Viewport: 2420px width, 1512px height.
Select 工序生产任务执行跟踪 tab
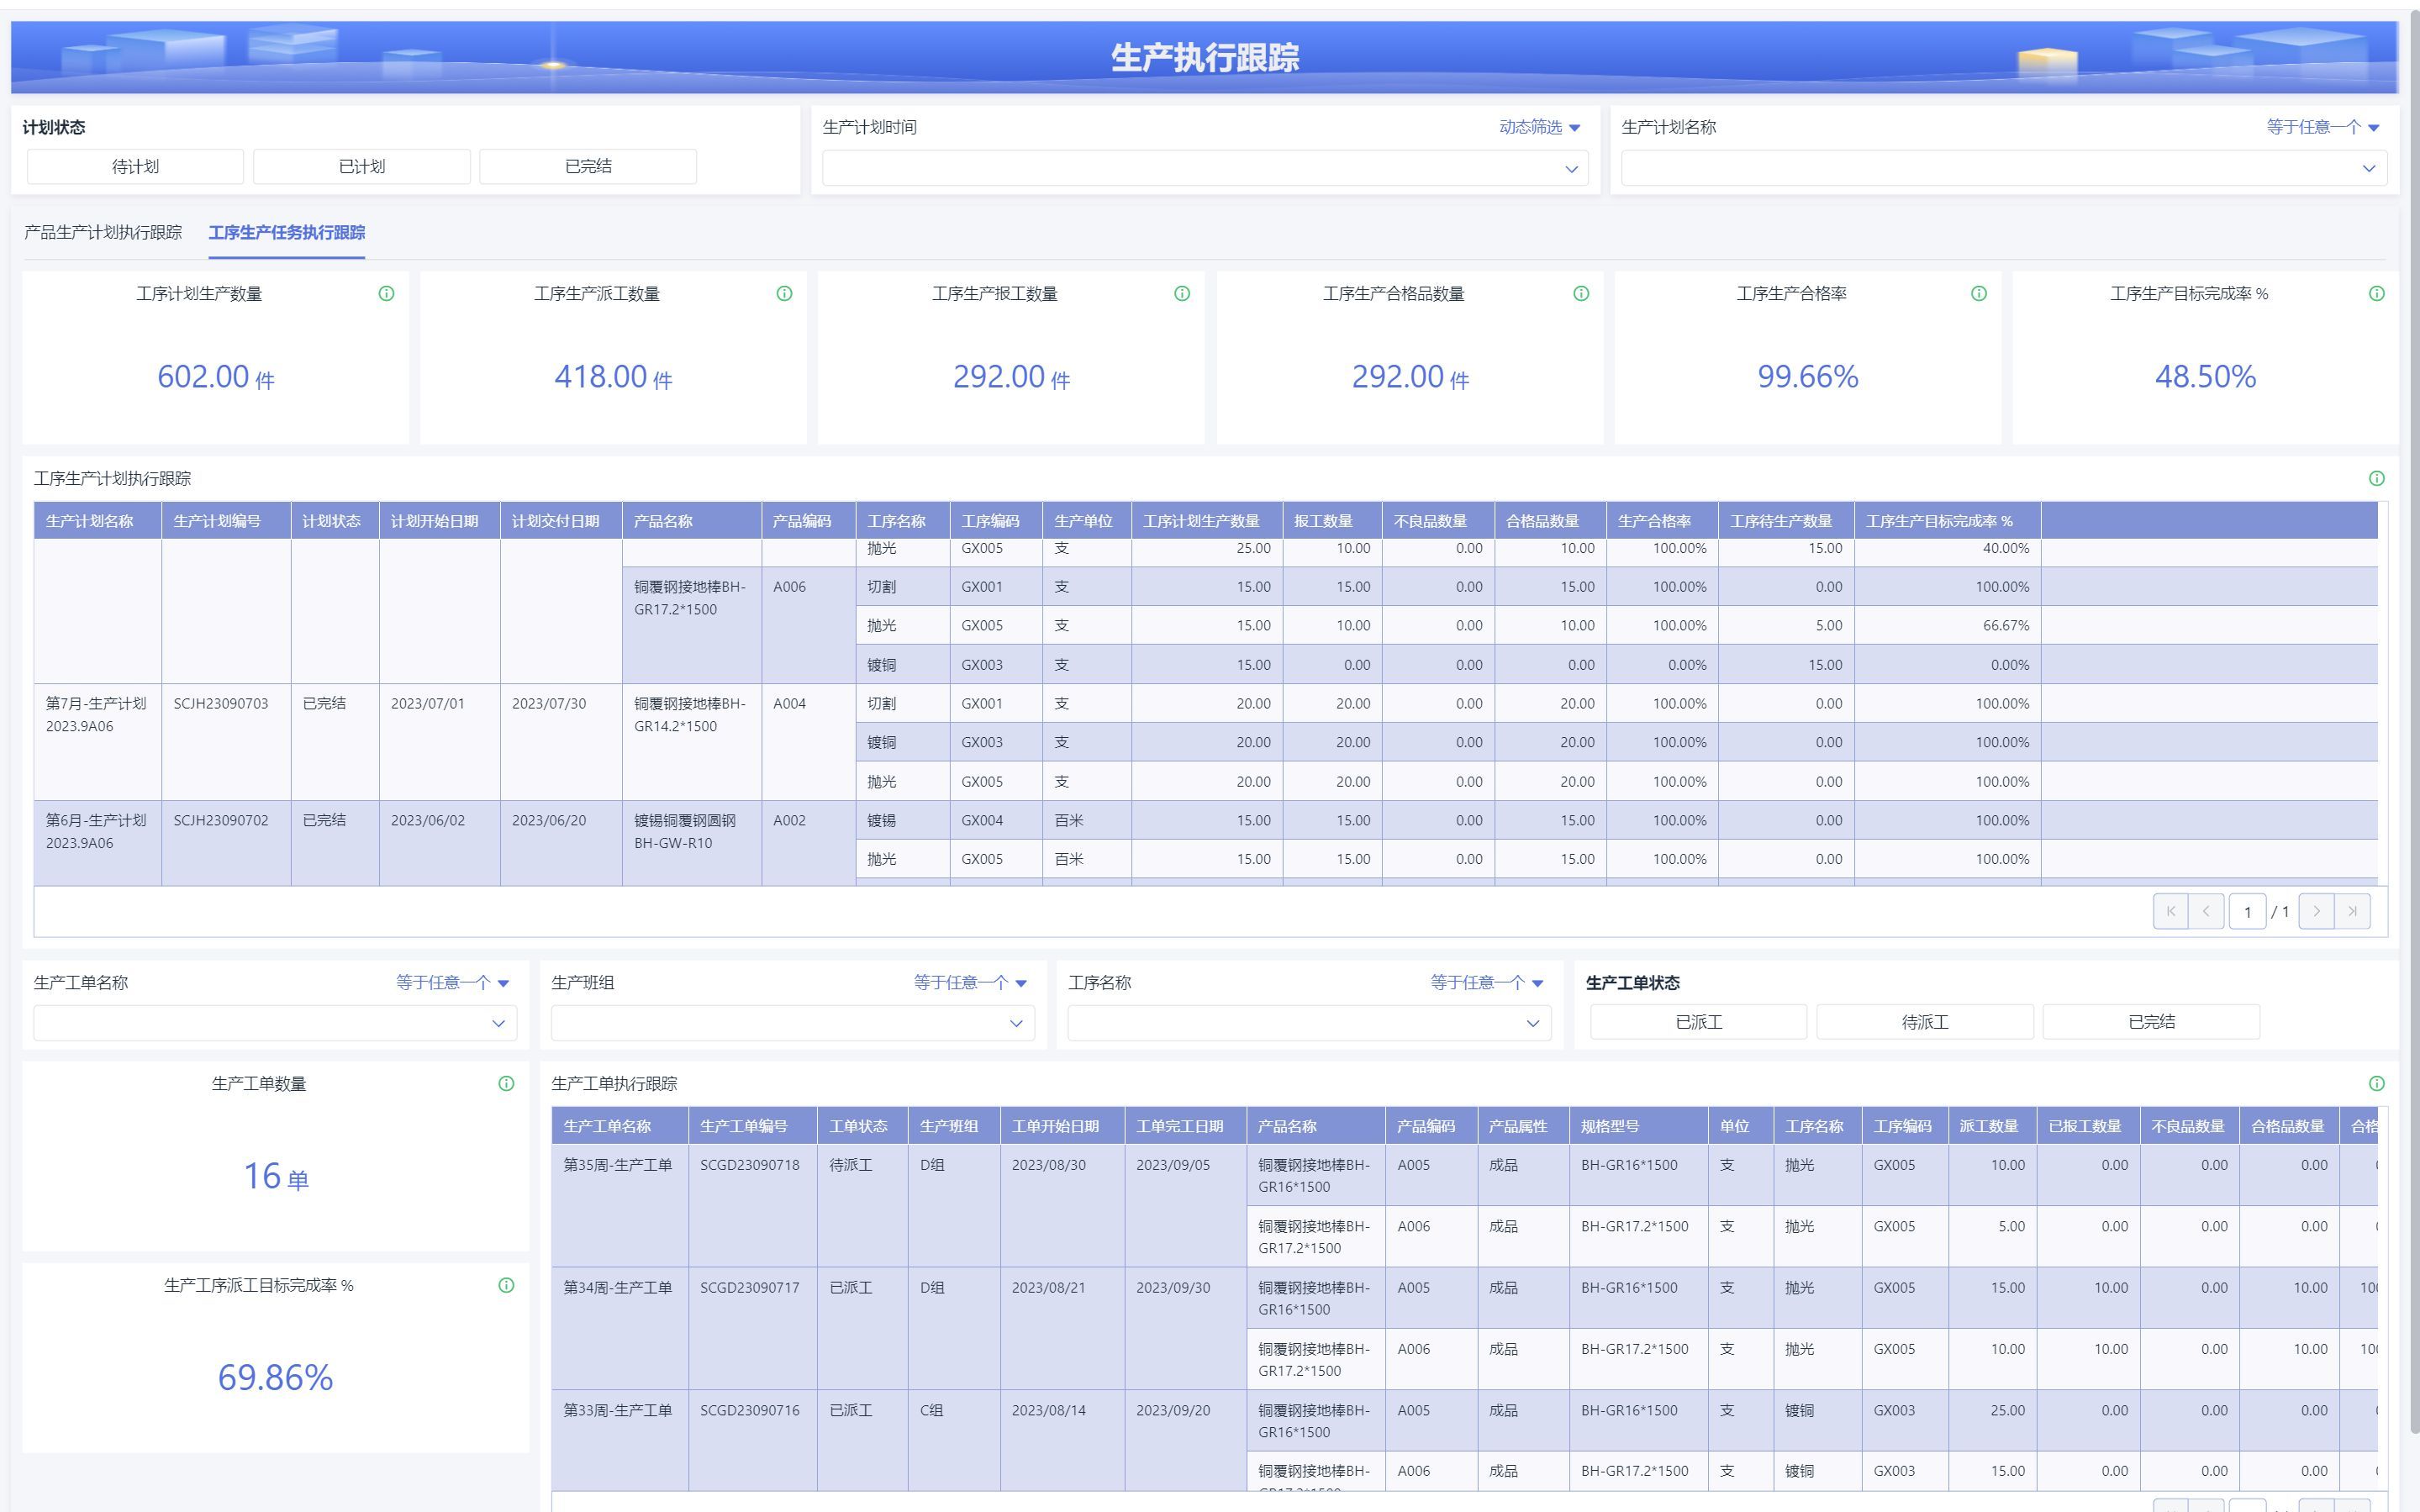[286, 232]
